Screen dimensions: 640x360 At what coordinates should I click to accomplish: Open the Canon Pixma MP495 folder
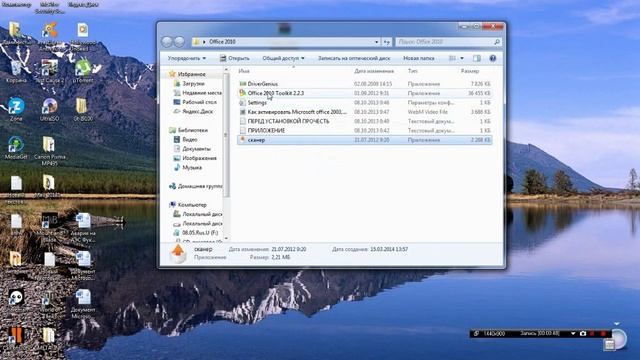[49, 150]
